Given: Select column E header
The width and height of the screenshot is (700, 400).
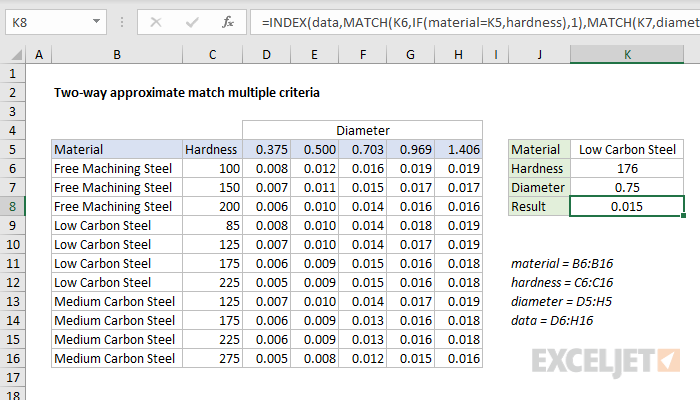Looking at the screenshot, I should [x=314, y=55].
